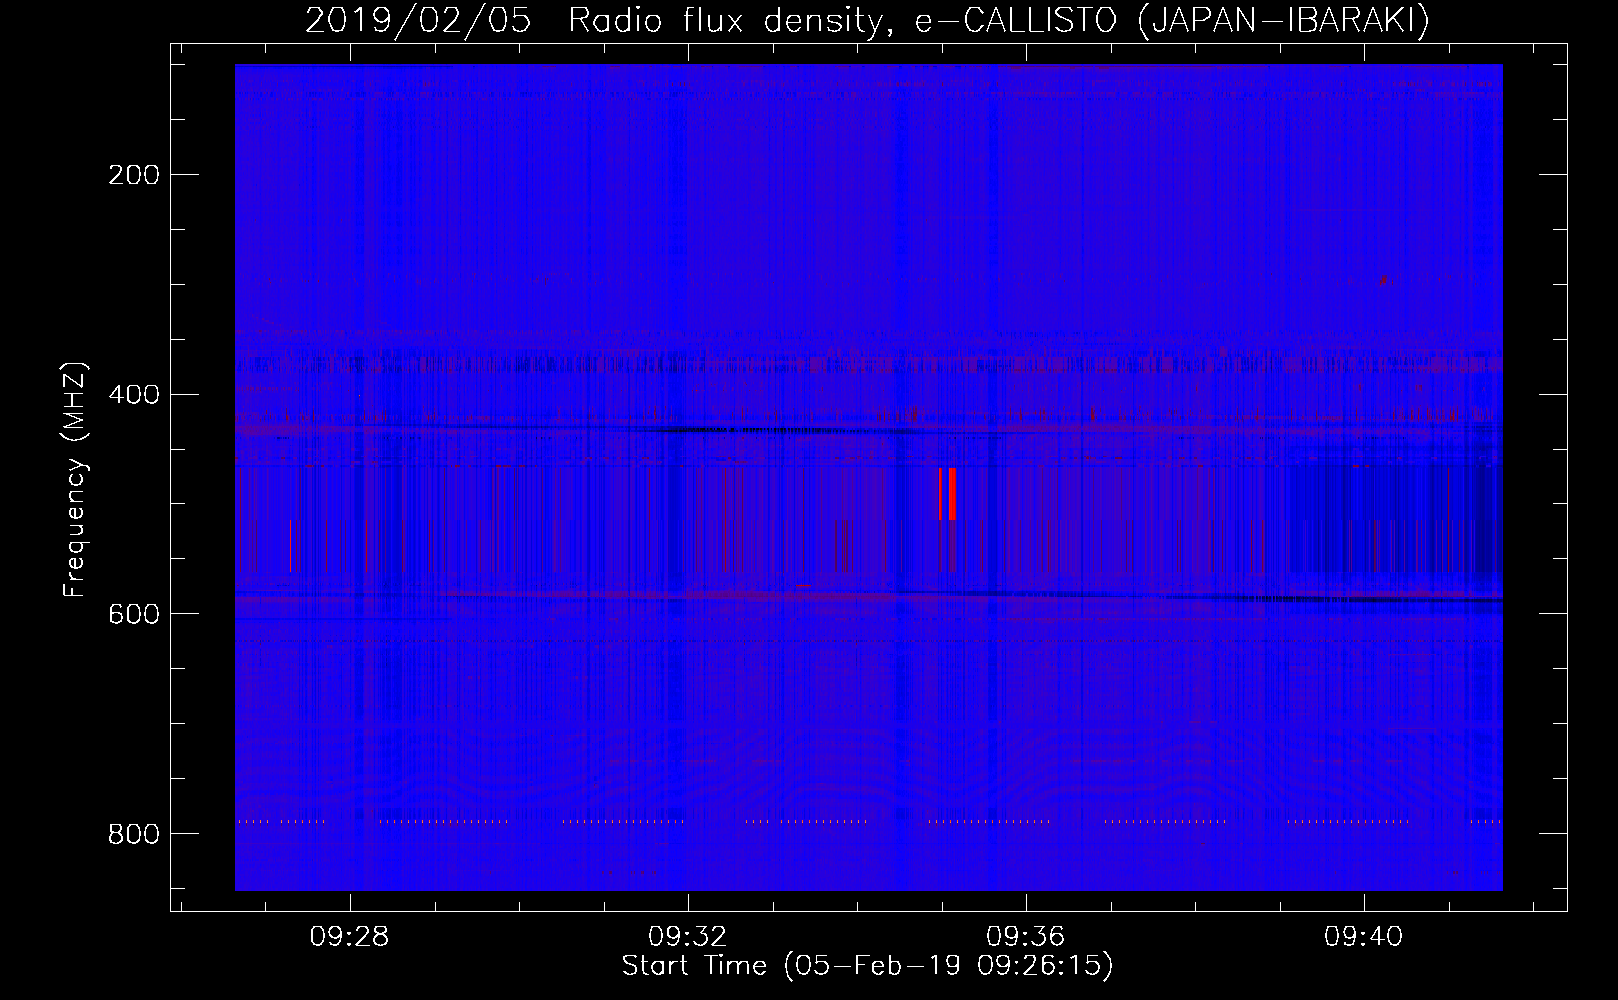Click the 09:28 time tick label

[349, 937]
